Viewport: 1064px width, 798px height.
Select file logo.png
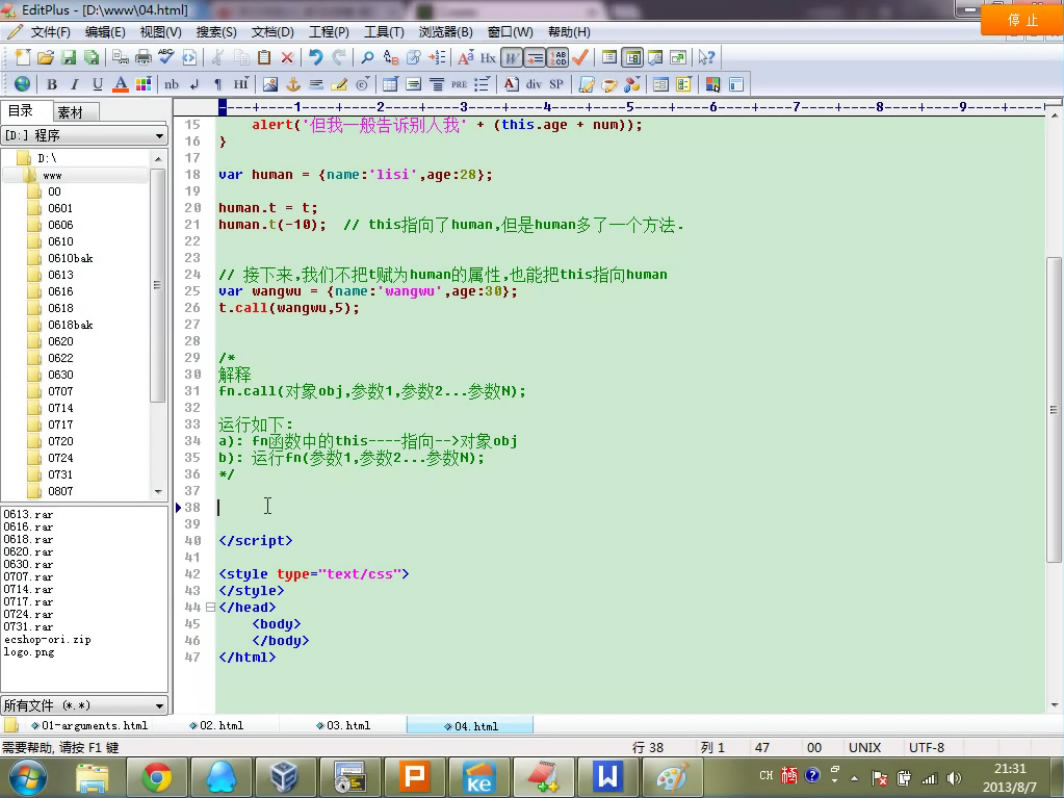tap(29, 652)
